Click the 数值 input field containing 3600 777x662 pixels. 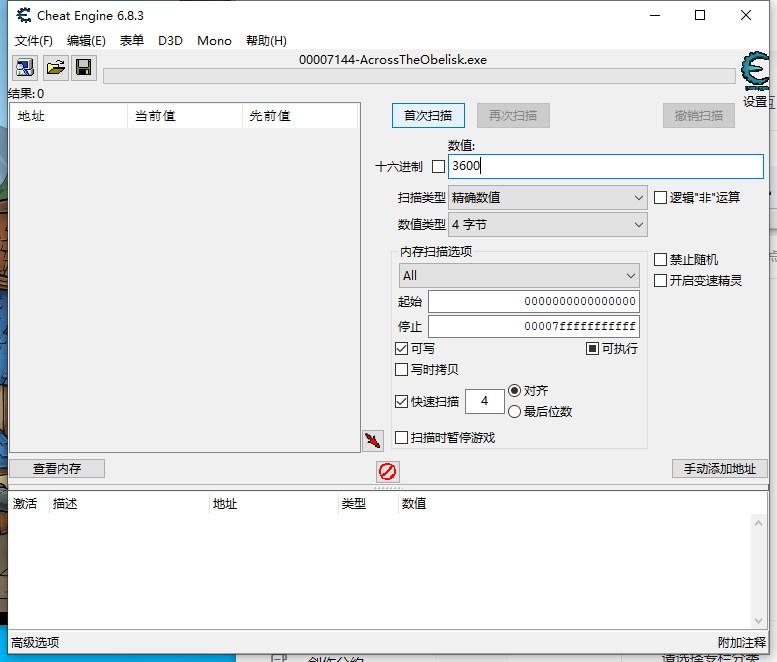pos(606,166)
